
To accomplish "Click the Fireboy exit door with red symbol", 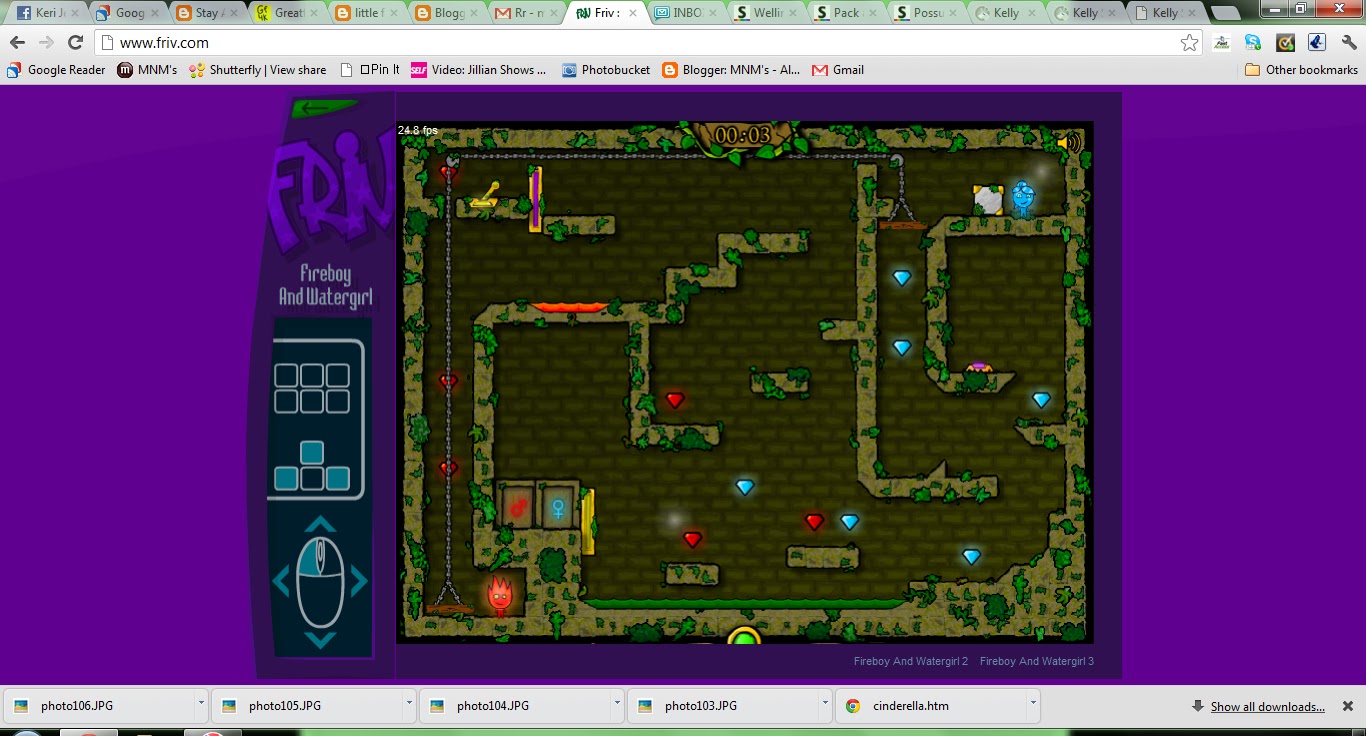I will tap(519, 506).
